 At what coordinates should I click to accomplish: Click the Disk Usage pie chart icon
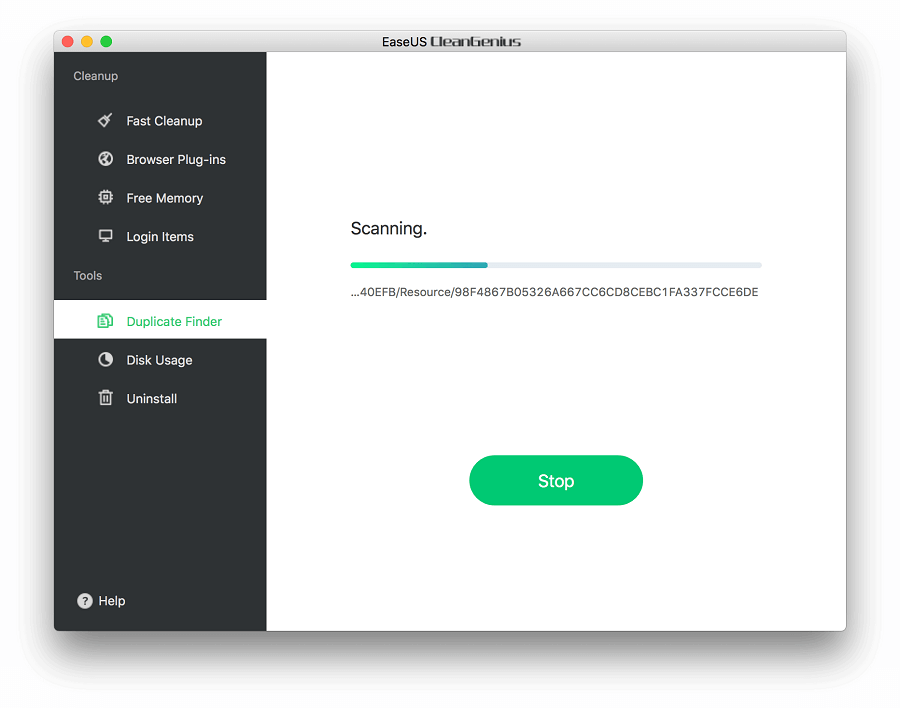tap(106, 359)
